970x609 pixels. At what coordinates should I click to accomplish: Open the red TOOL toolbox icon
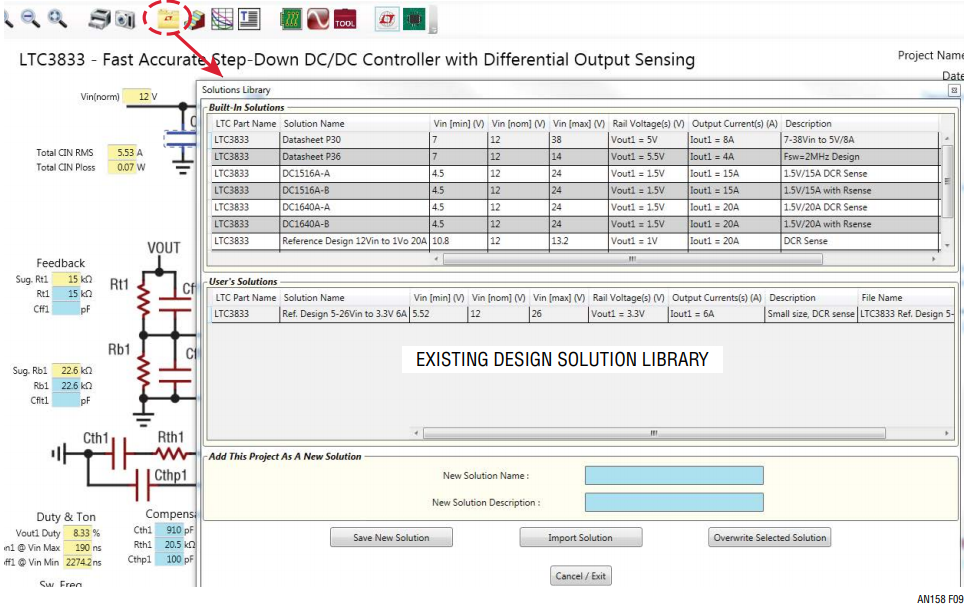point(345,19)
